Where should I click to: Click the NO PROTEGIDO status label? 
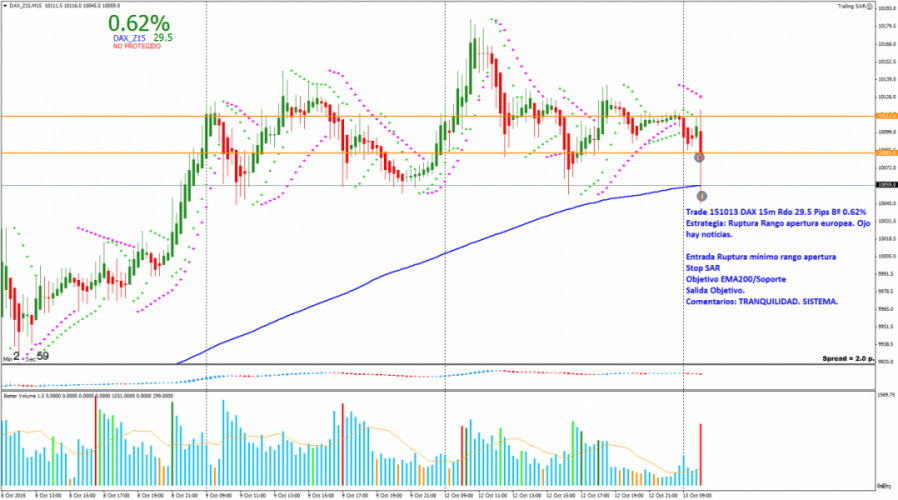tap(136, 47)
